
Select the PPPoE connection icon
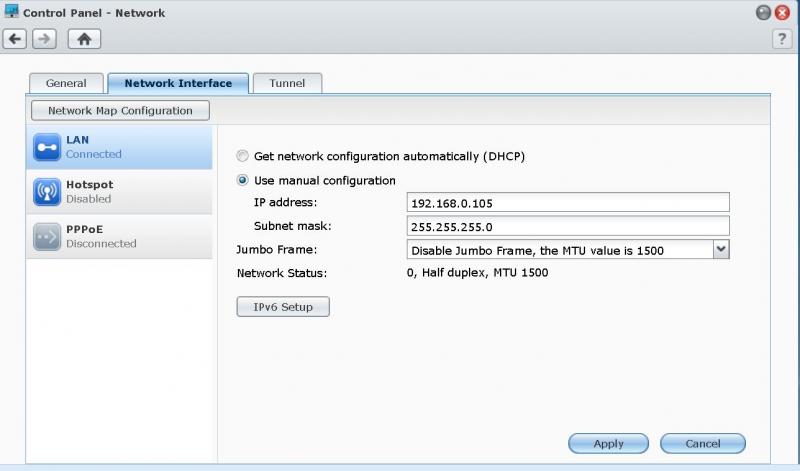coord(47,237)
